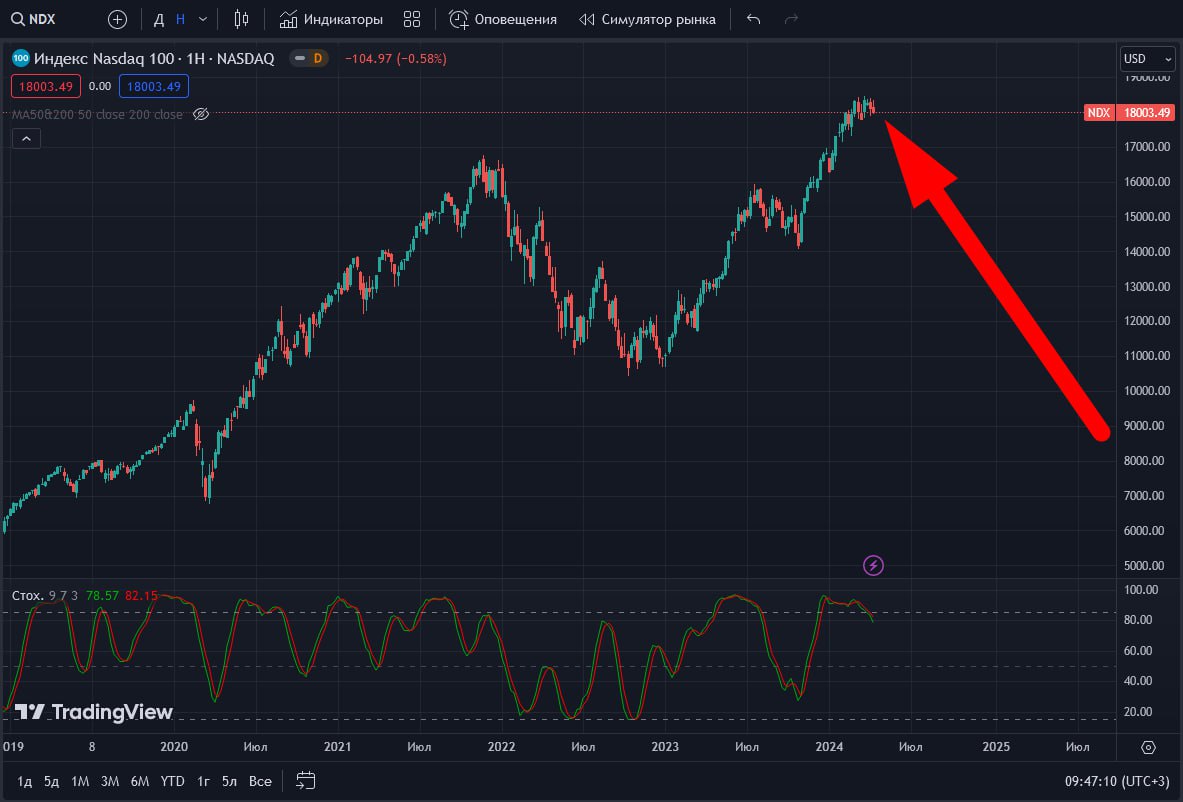This screenshot has width=1183, height=802.
Task: Click the stochastic value 82.15
Action: (x=141, y=596)
